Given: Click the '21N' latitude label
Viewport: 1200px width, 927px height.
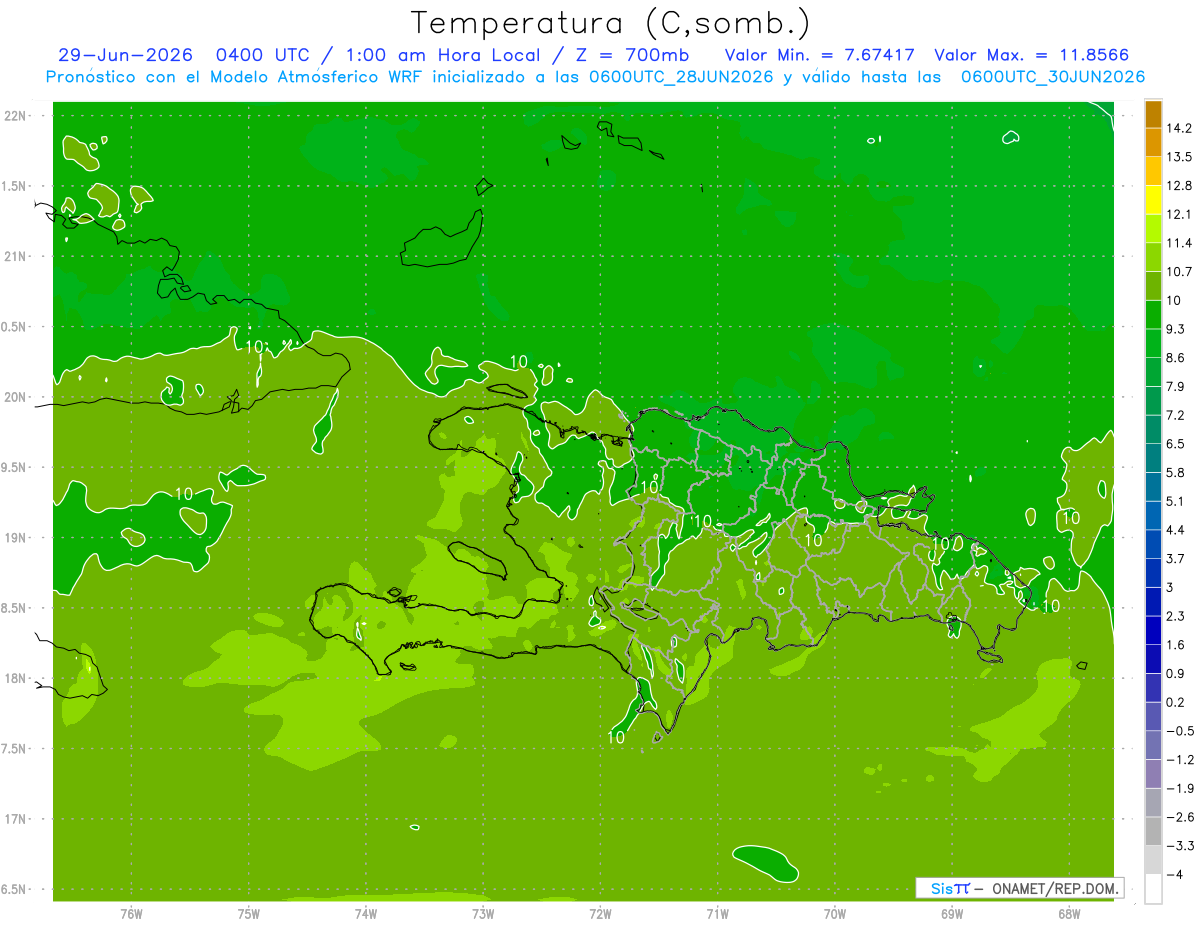Looking at the screenshot, I should click(x=15, y=256).
